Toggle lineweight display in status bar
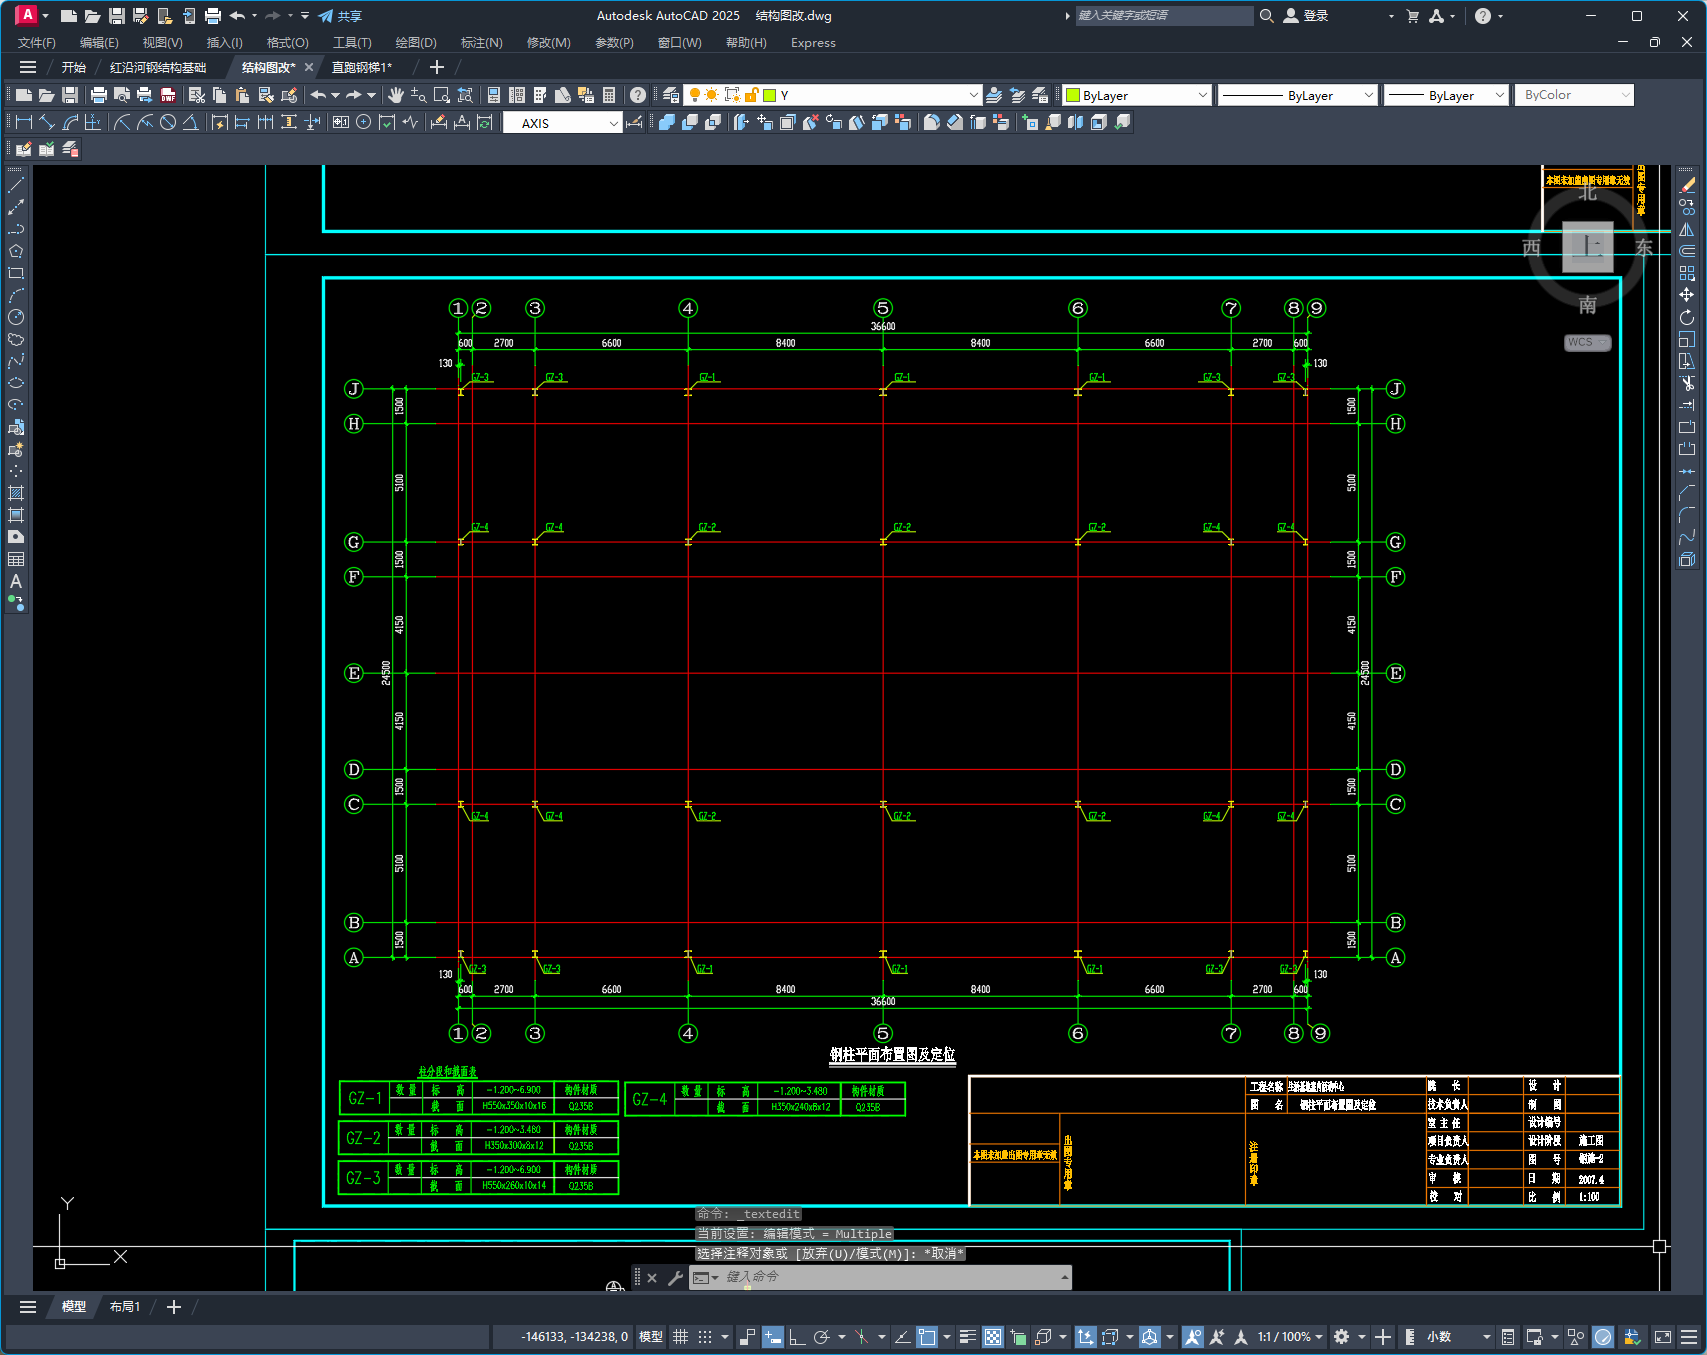The image size is (1707, 1355). point(967,1337)
